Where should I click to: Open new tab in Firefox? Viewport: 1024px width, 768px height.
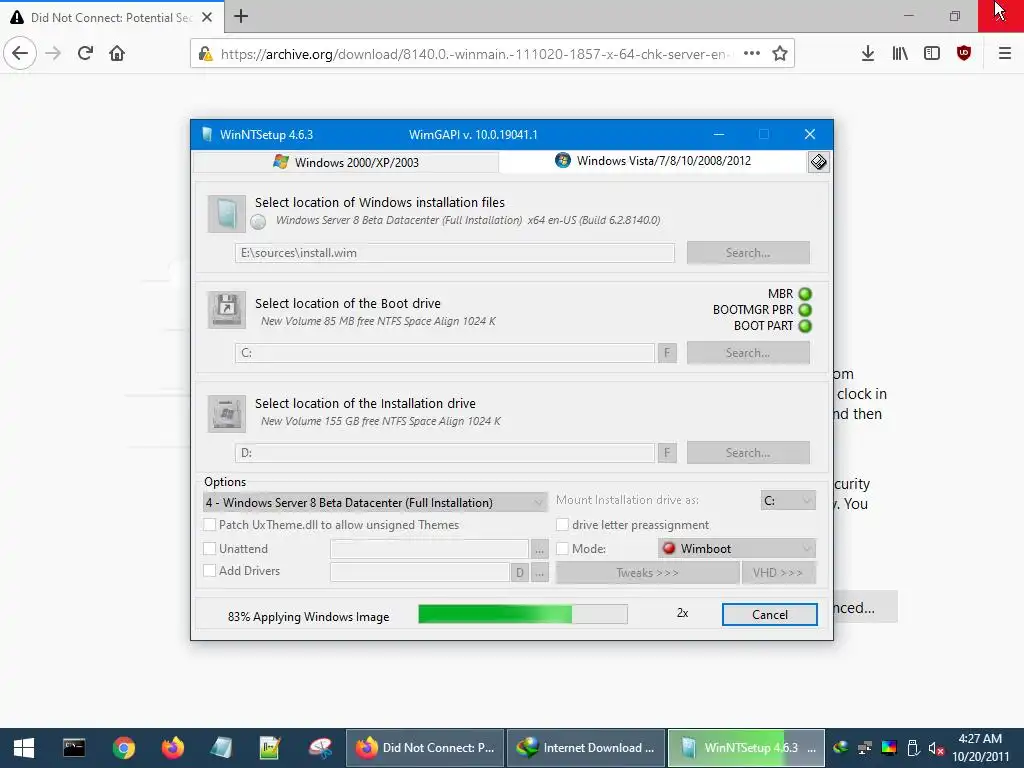coord(241,16)
